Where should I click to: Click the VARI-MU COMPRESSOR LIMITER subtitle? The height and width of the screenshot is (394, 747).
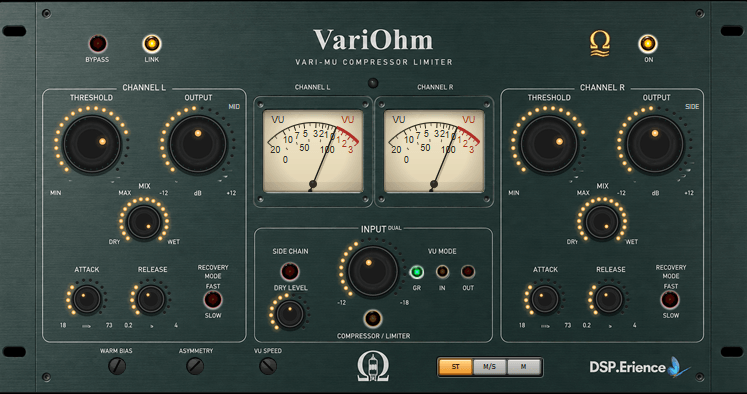click(374, 62)
